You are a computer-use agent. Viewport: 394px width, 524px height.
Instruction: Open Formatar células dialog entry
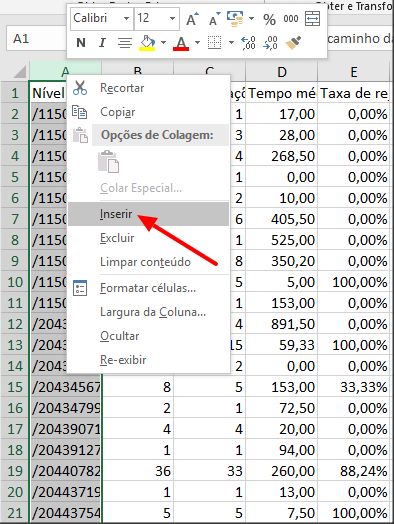(x=148, y=288)
